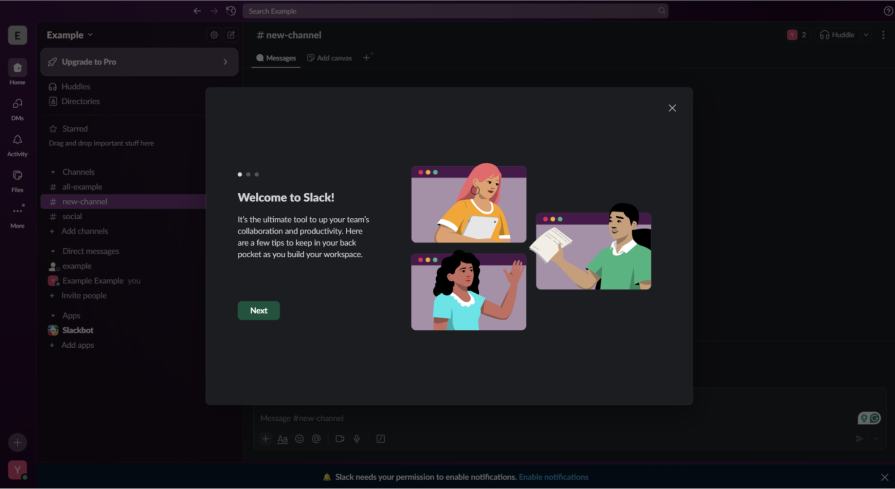Open the Huddle dropdown arrow
The width and height of the screenshot is (895, 489).
tap(865, 35)
